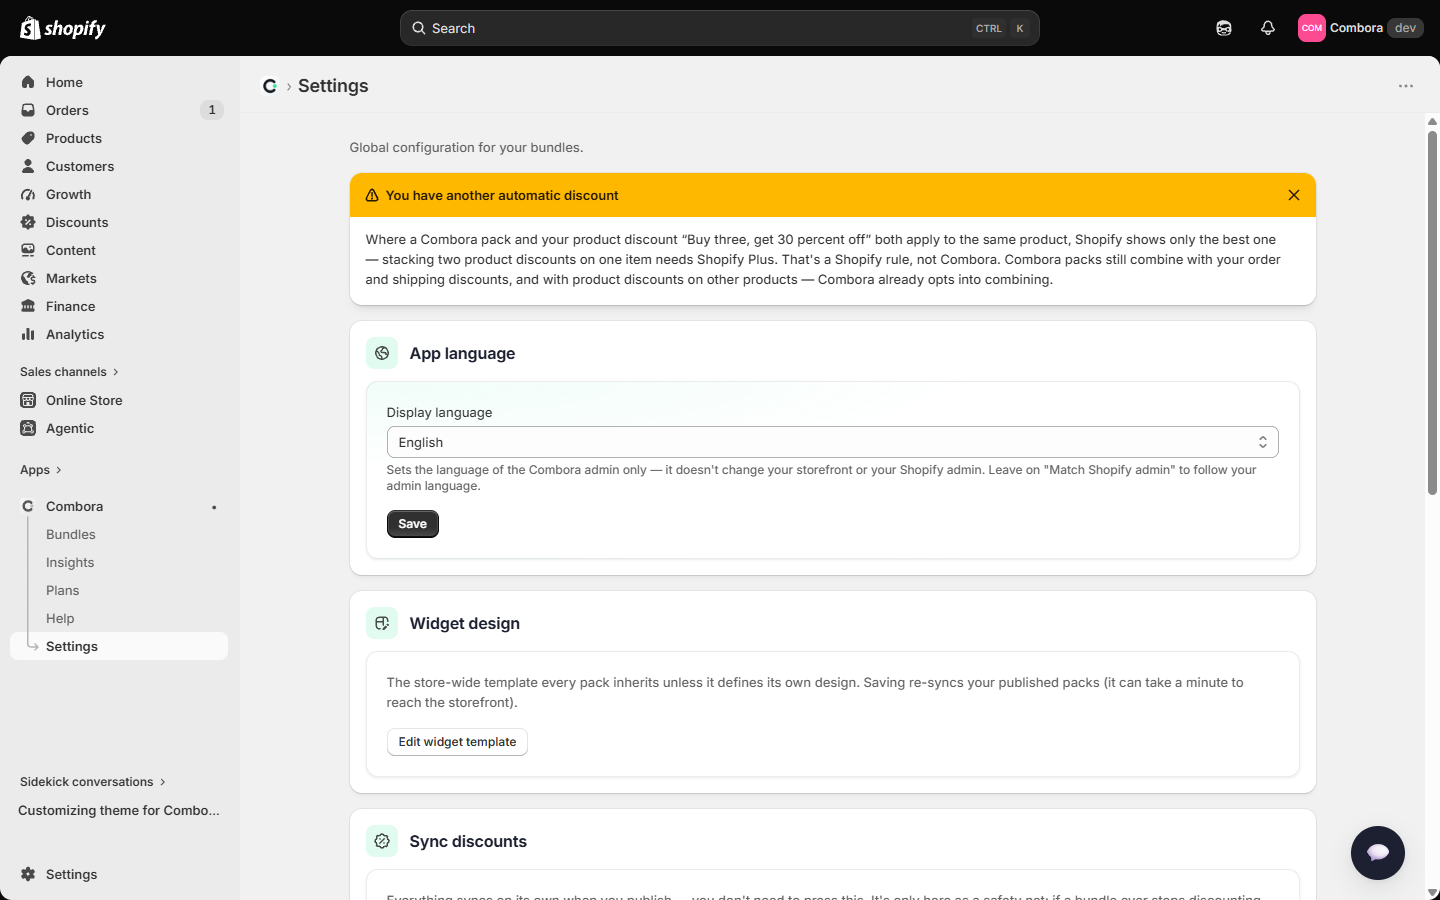The image size is (1440, 900).
Task: Open Discounts in the sidebar
Action: pos(119,222)
